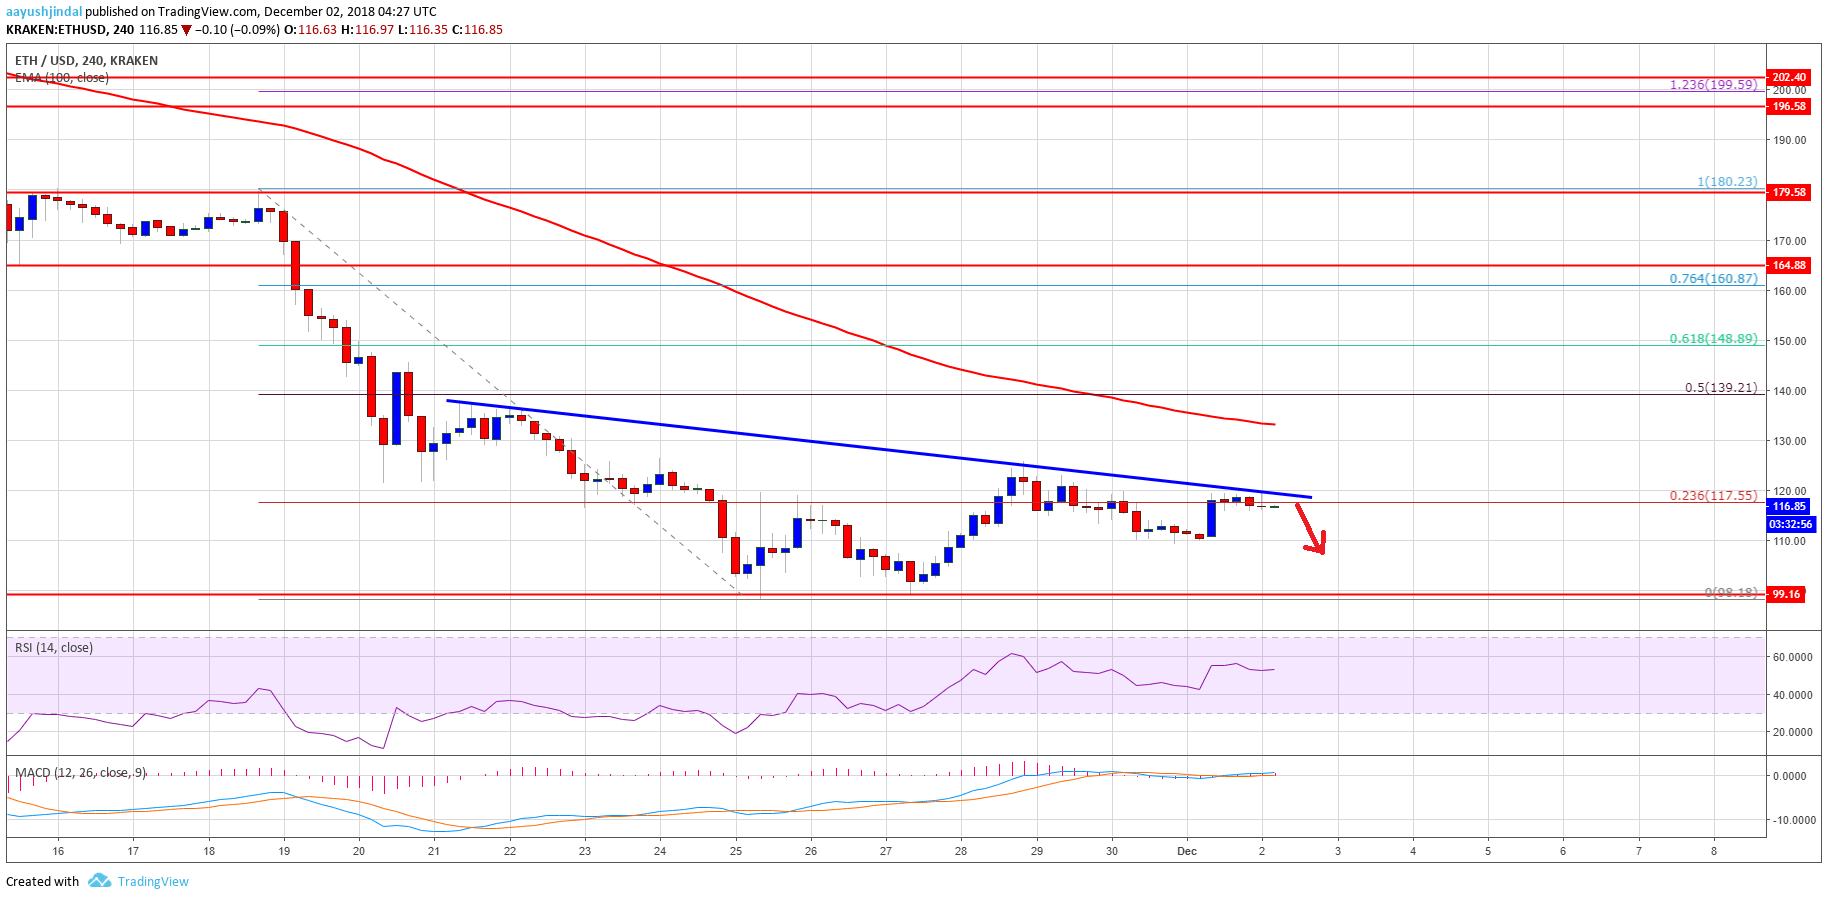
Task: Click the aayushjindal author name
Action: click(x=44, y=12)
